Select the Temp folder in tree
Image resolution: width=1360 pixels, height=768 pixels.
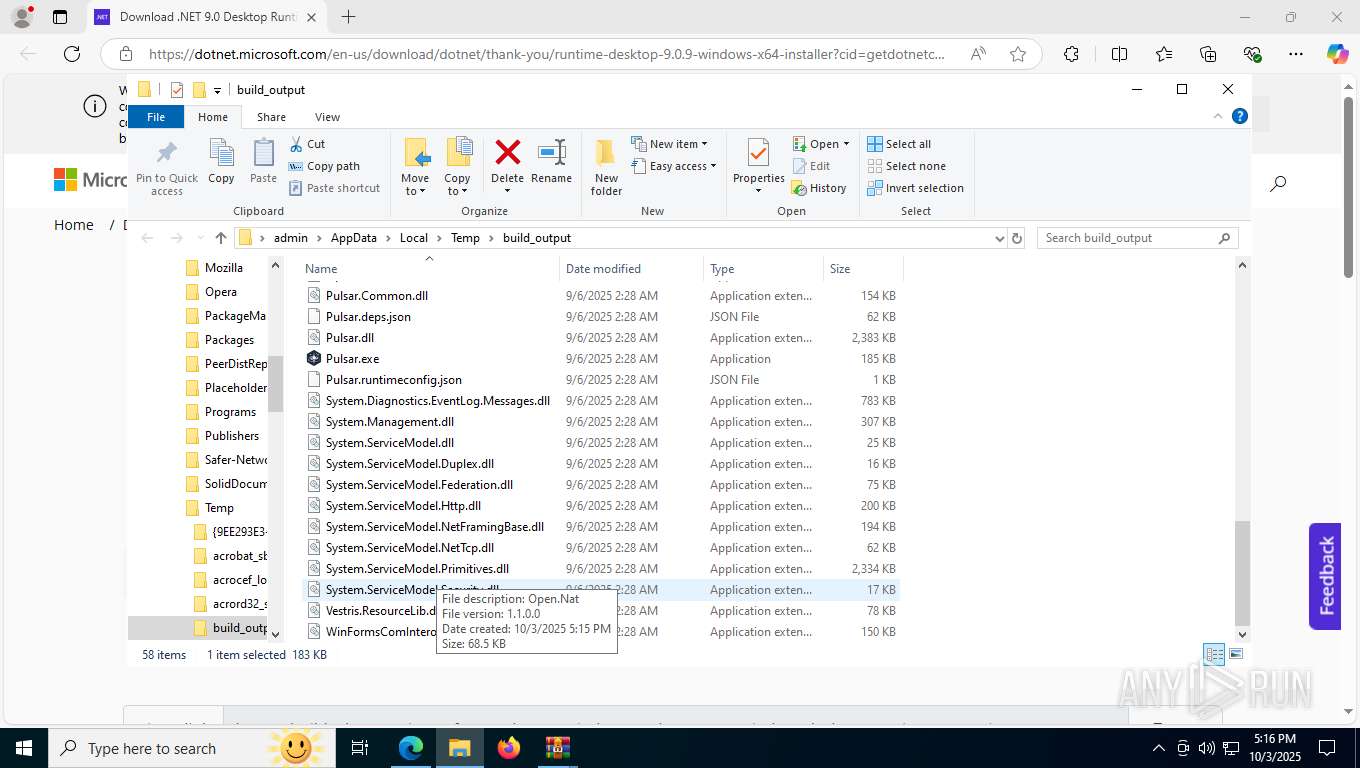(x=219, y=508)
